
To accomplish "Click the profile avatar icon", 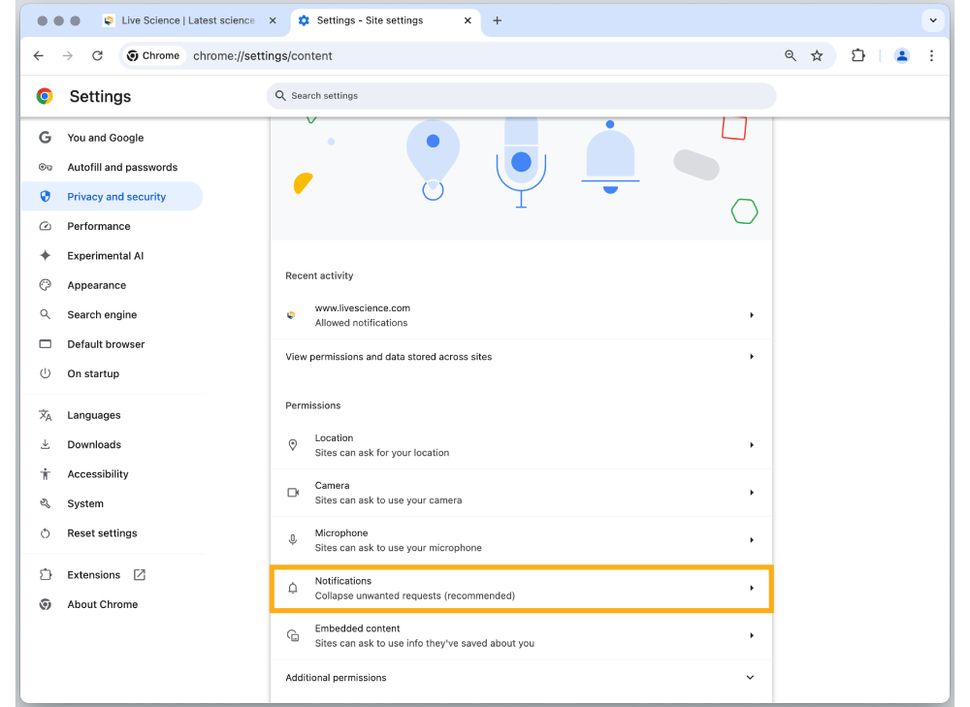I will click(x=901, y=55).
